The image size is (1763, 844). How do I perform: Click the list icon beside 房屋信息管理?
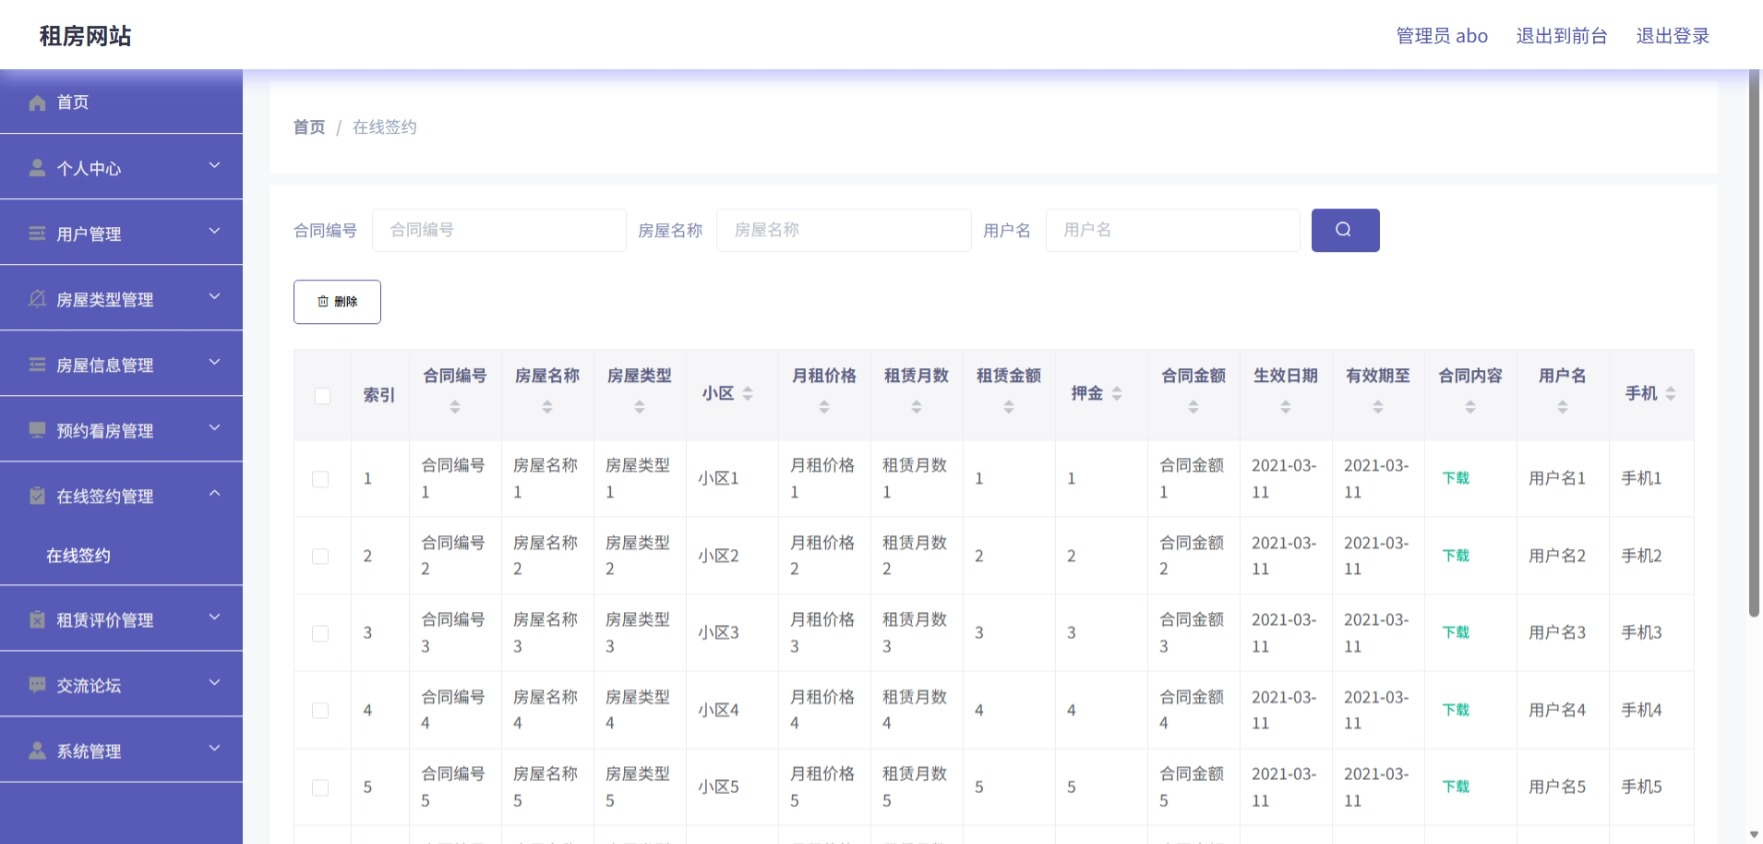[37, 365]
